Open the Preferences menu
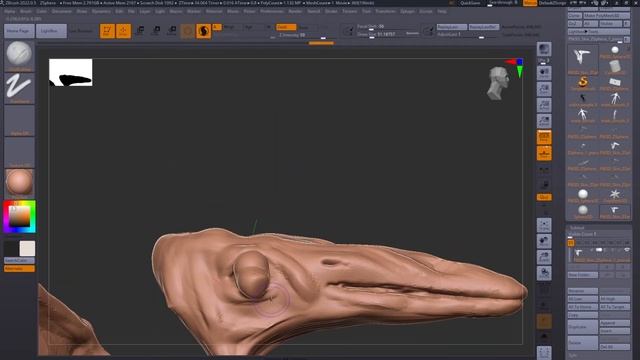640x360 pixels. (x=272, y=11)
